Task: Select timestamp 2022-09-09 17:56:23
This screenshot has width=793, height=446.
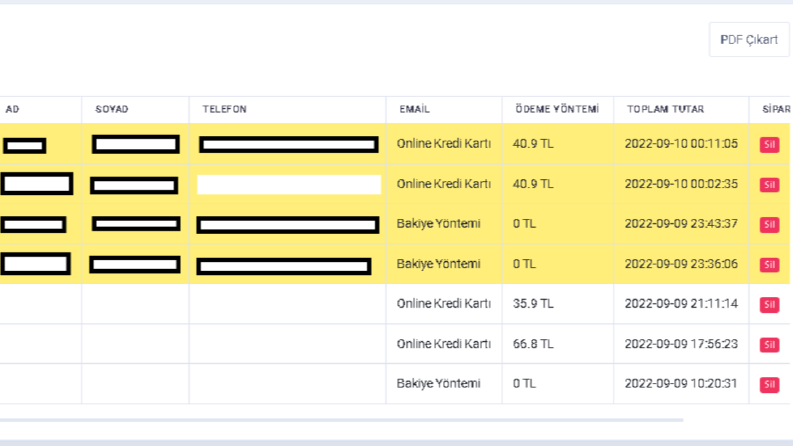Action: pos(681,344)
